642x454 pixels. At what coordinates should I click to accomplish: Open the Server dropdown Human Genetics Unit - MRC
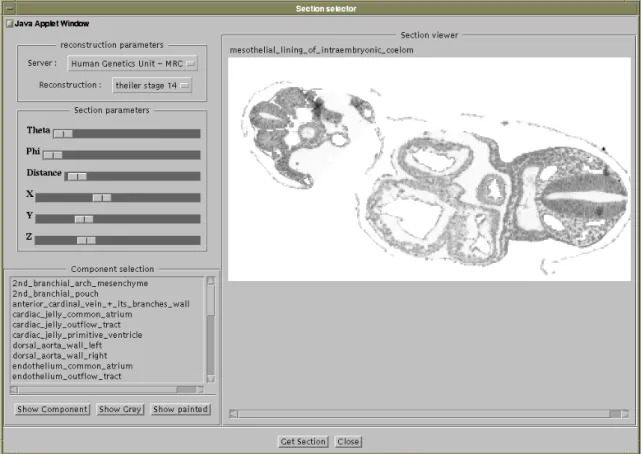coord(132,63)
